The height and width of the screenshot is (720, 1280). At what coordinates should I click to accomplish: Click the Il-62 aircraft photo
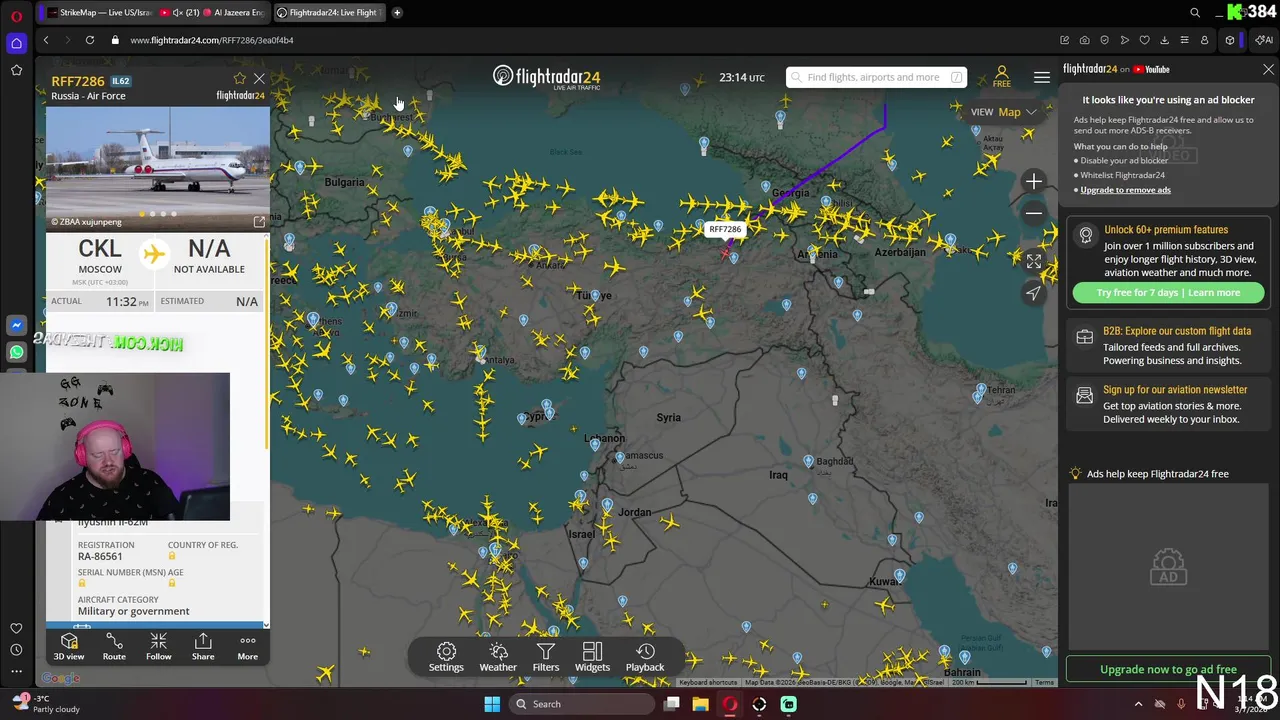tap(158, 168)
